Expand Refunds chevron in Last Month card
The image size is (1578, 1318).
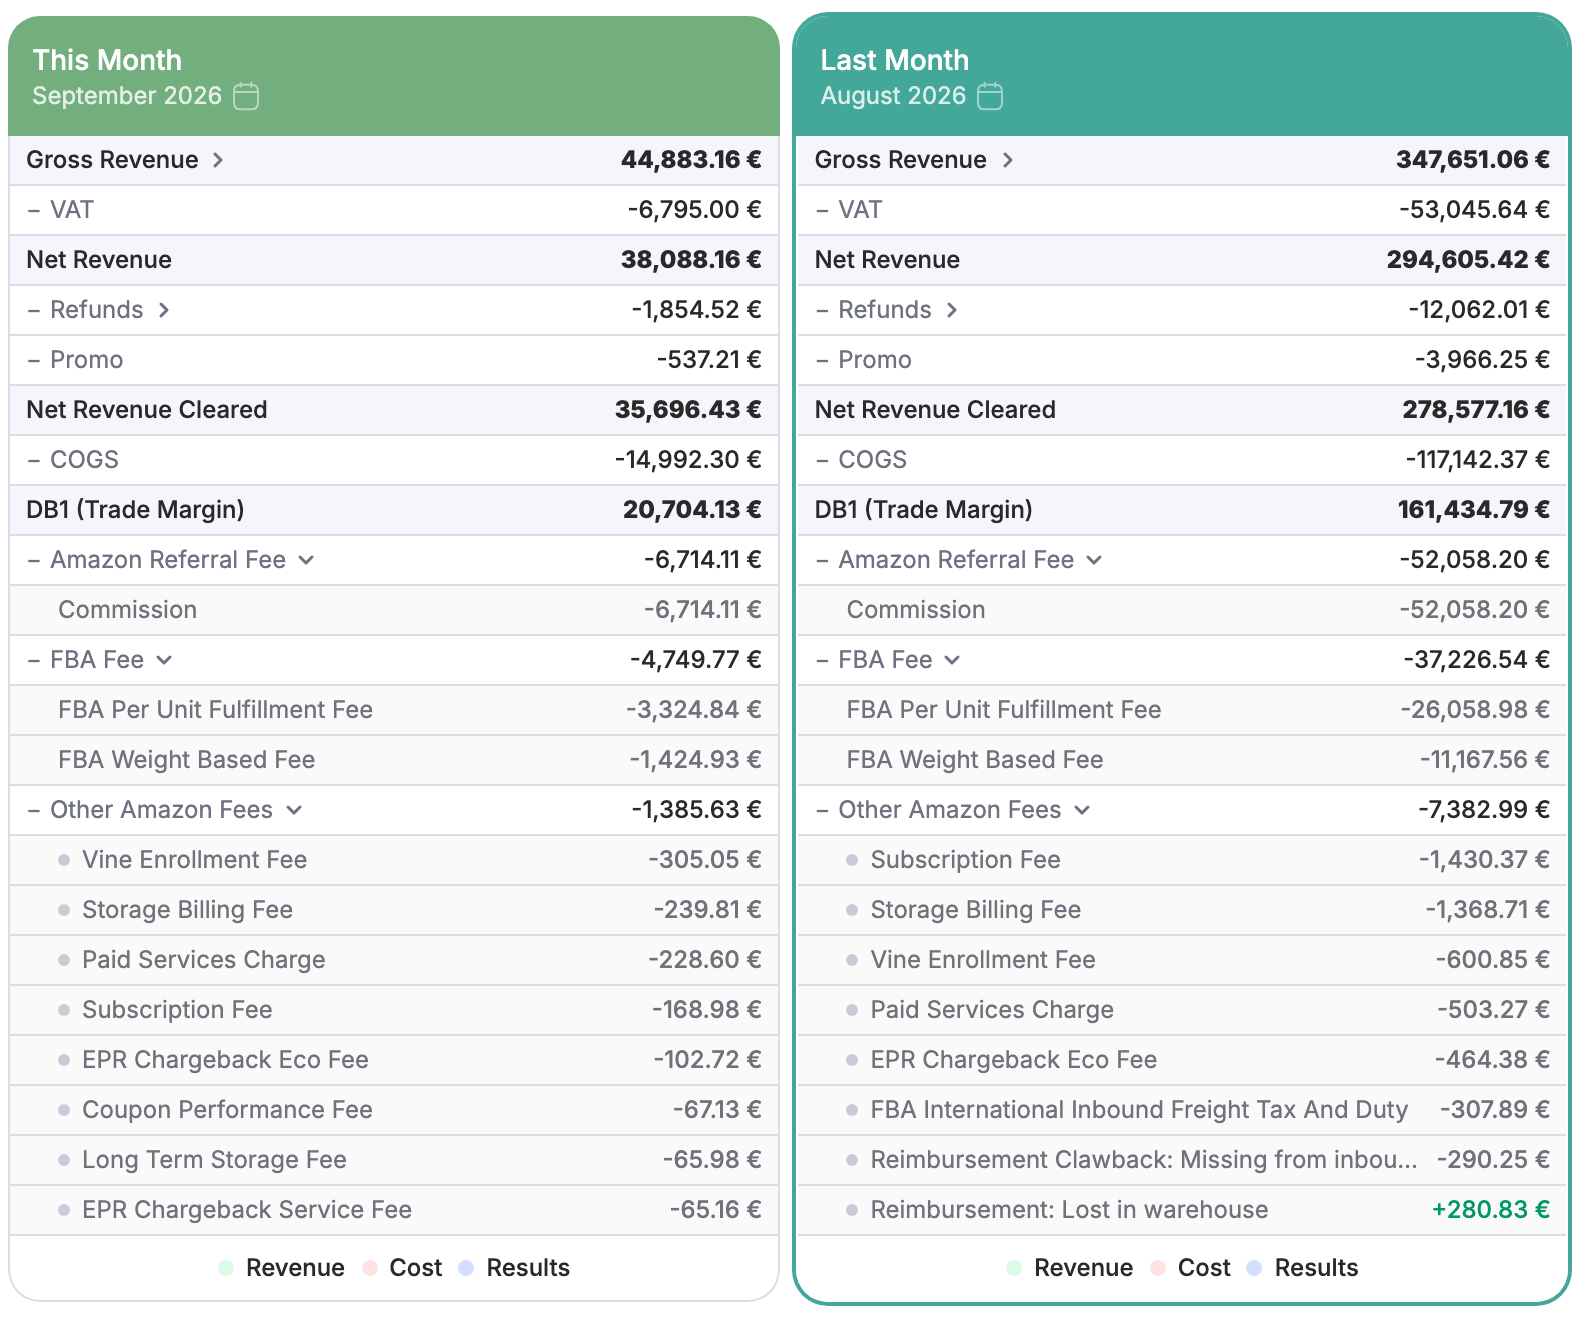tap(952, 310)
